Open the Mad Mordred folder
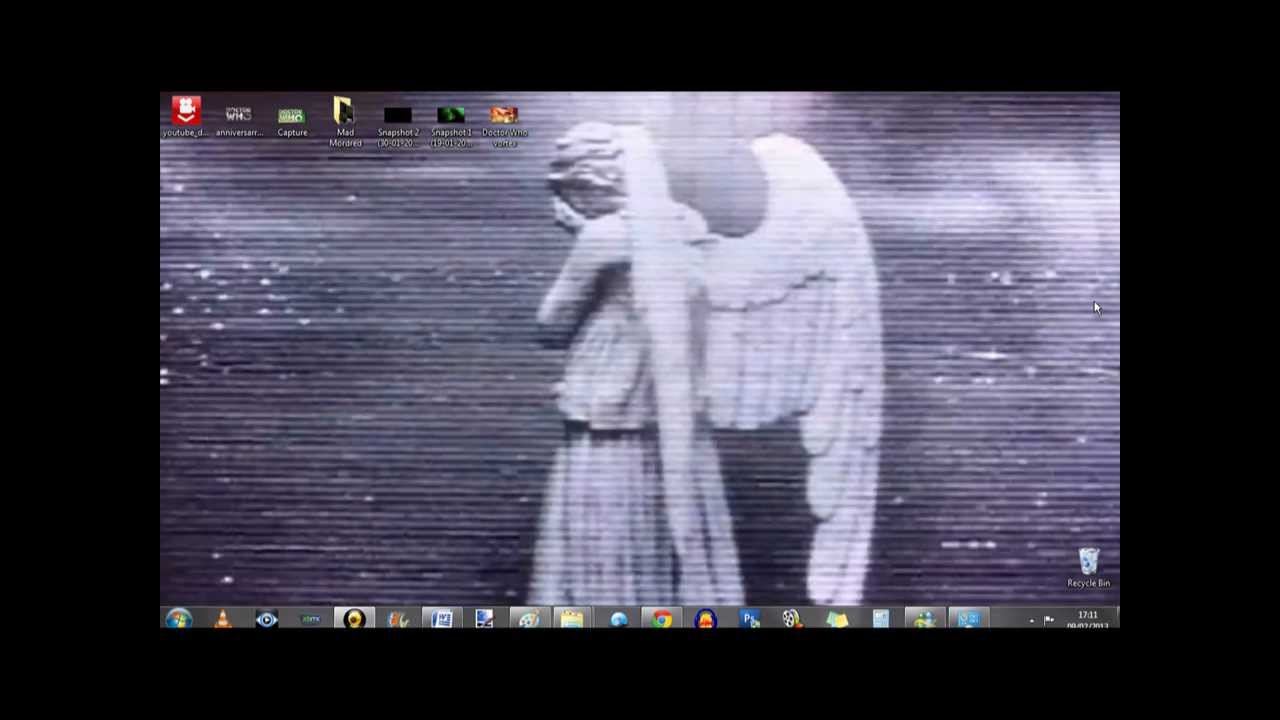 (x=345, y=118)
